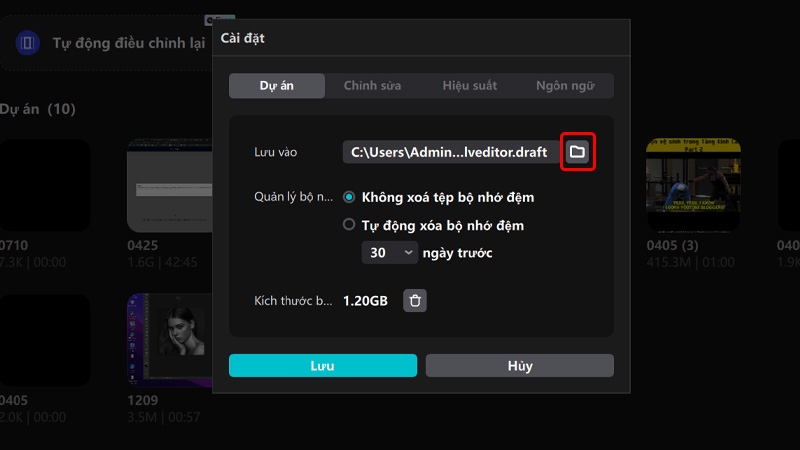Open project 0405 (3) thumbnail
Viewport: 800px width, 450px height.
click(693, 184)
